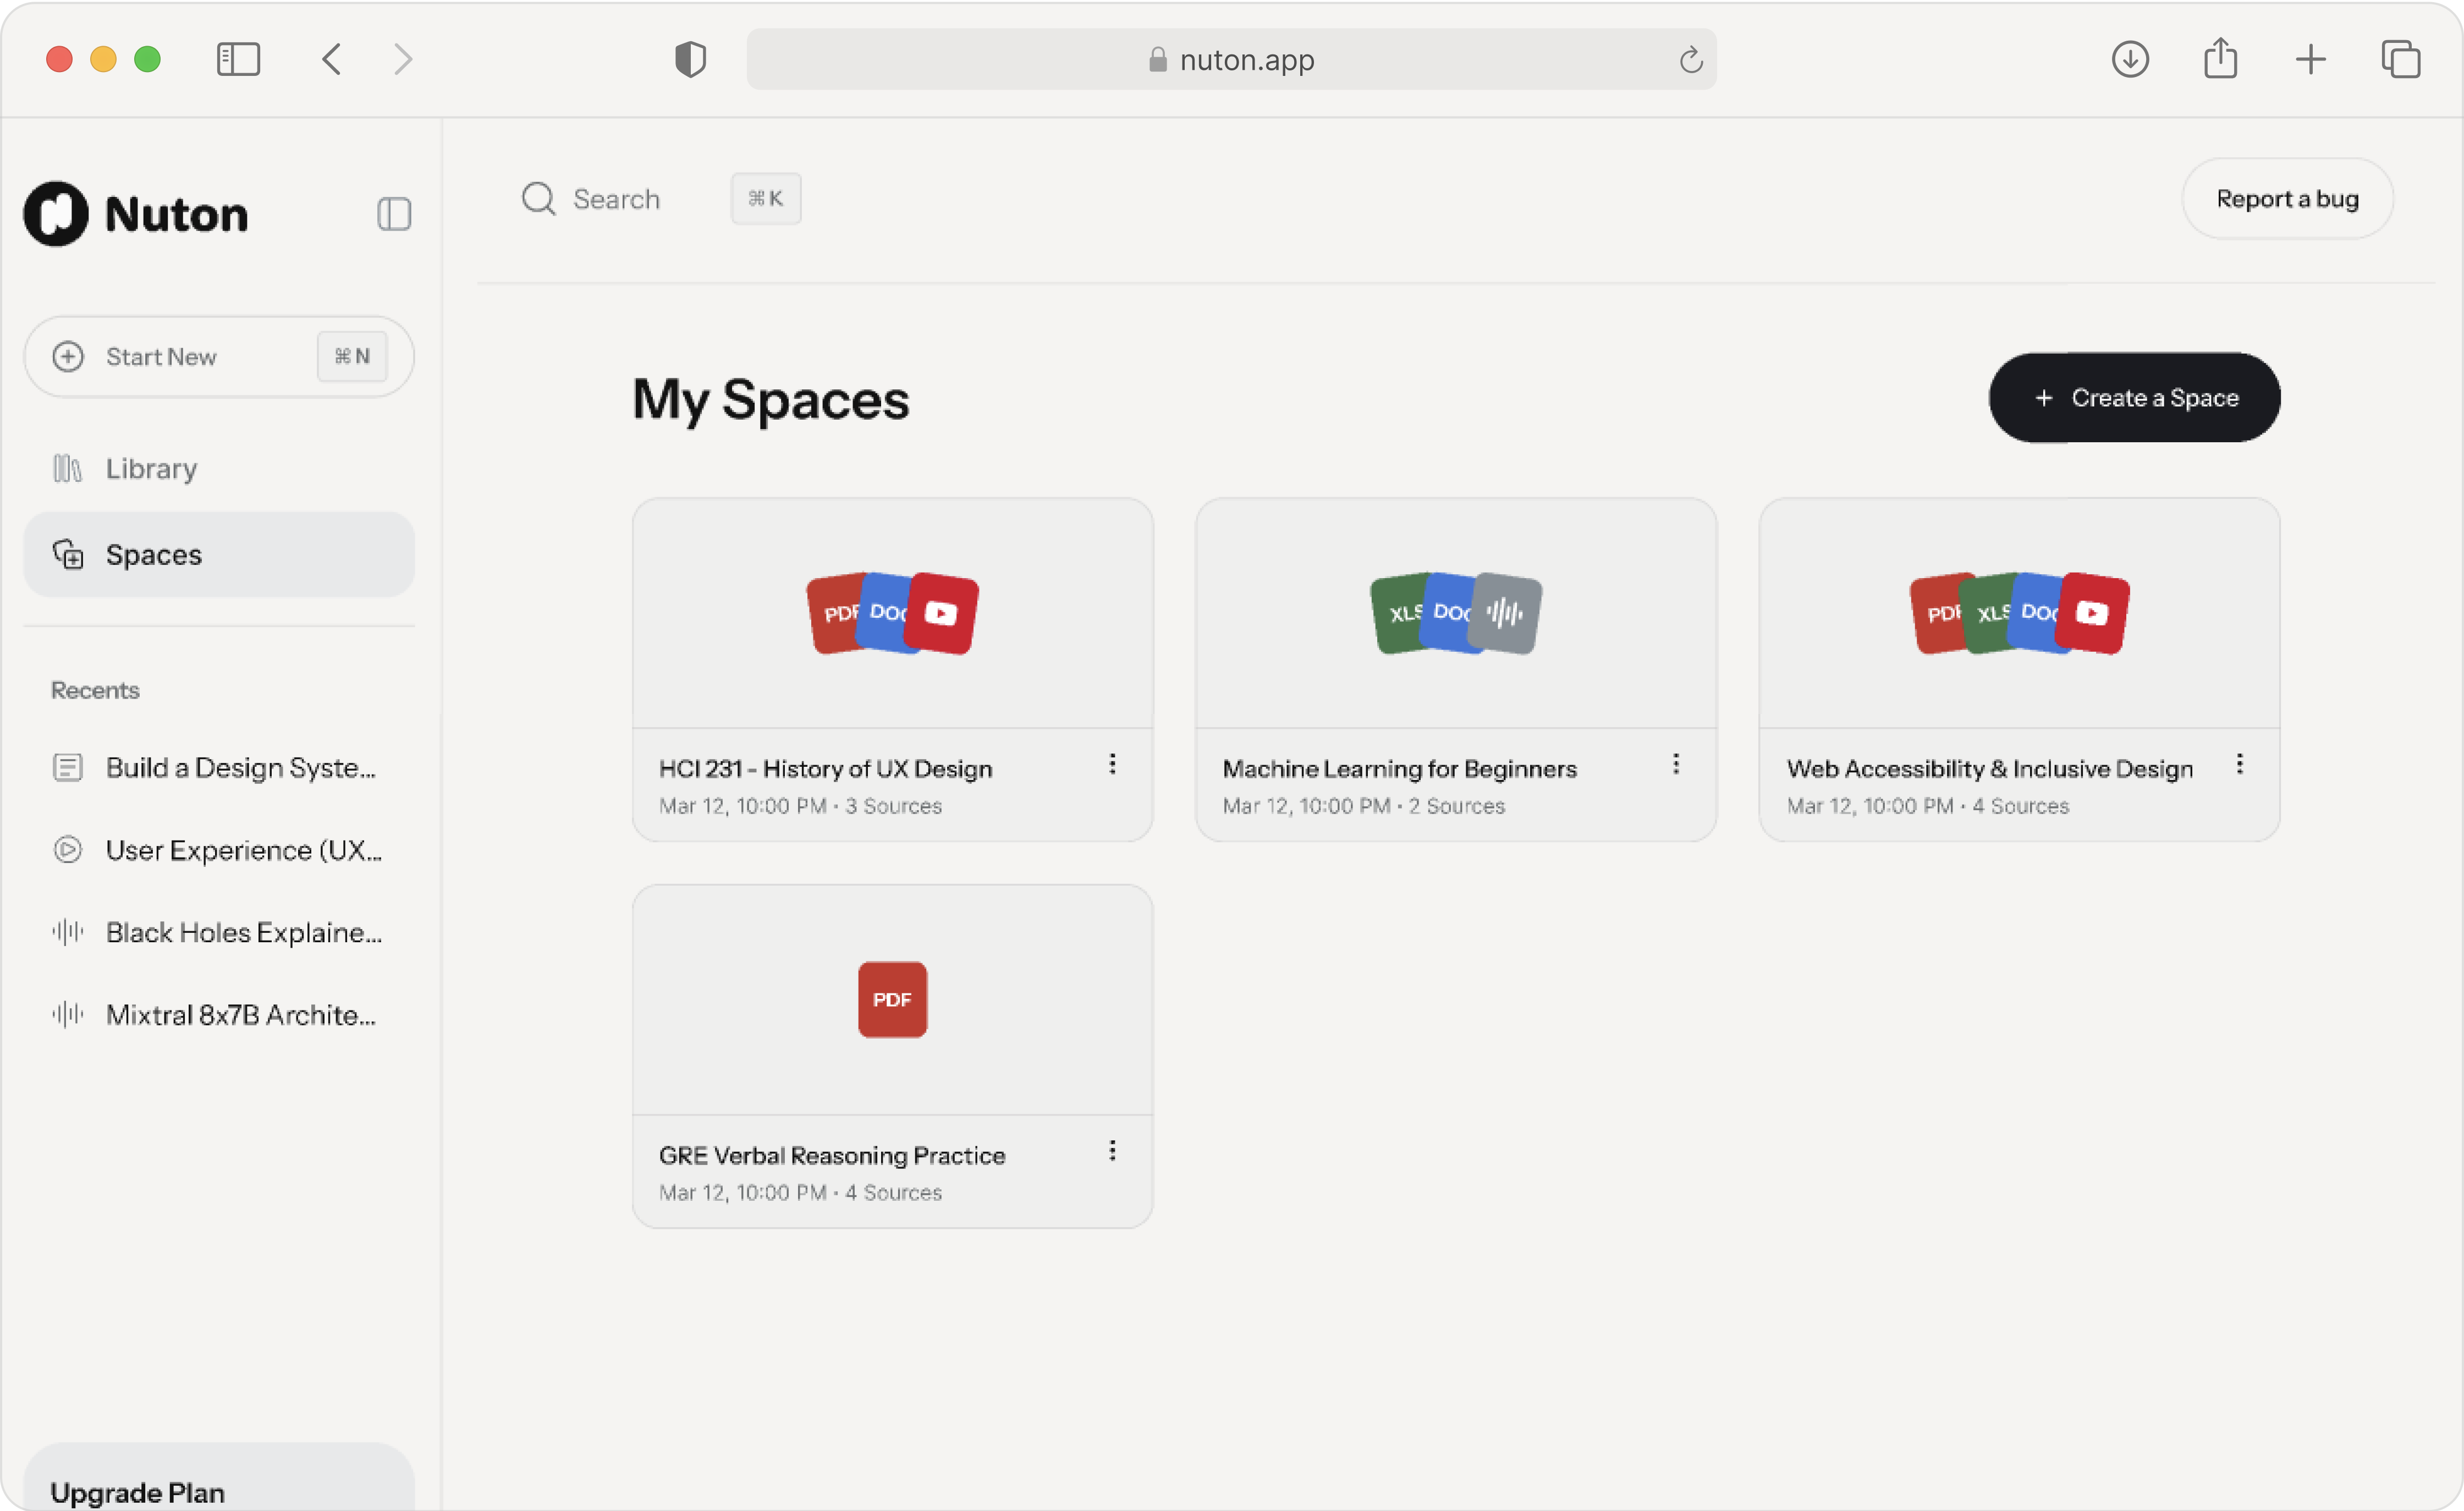
Task: Open the Machine Learning for Beginners options menu
Action: click(x=1676, y=765)
